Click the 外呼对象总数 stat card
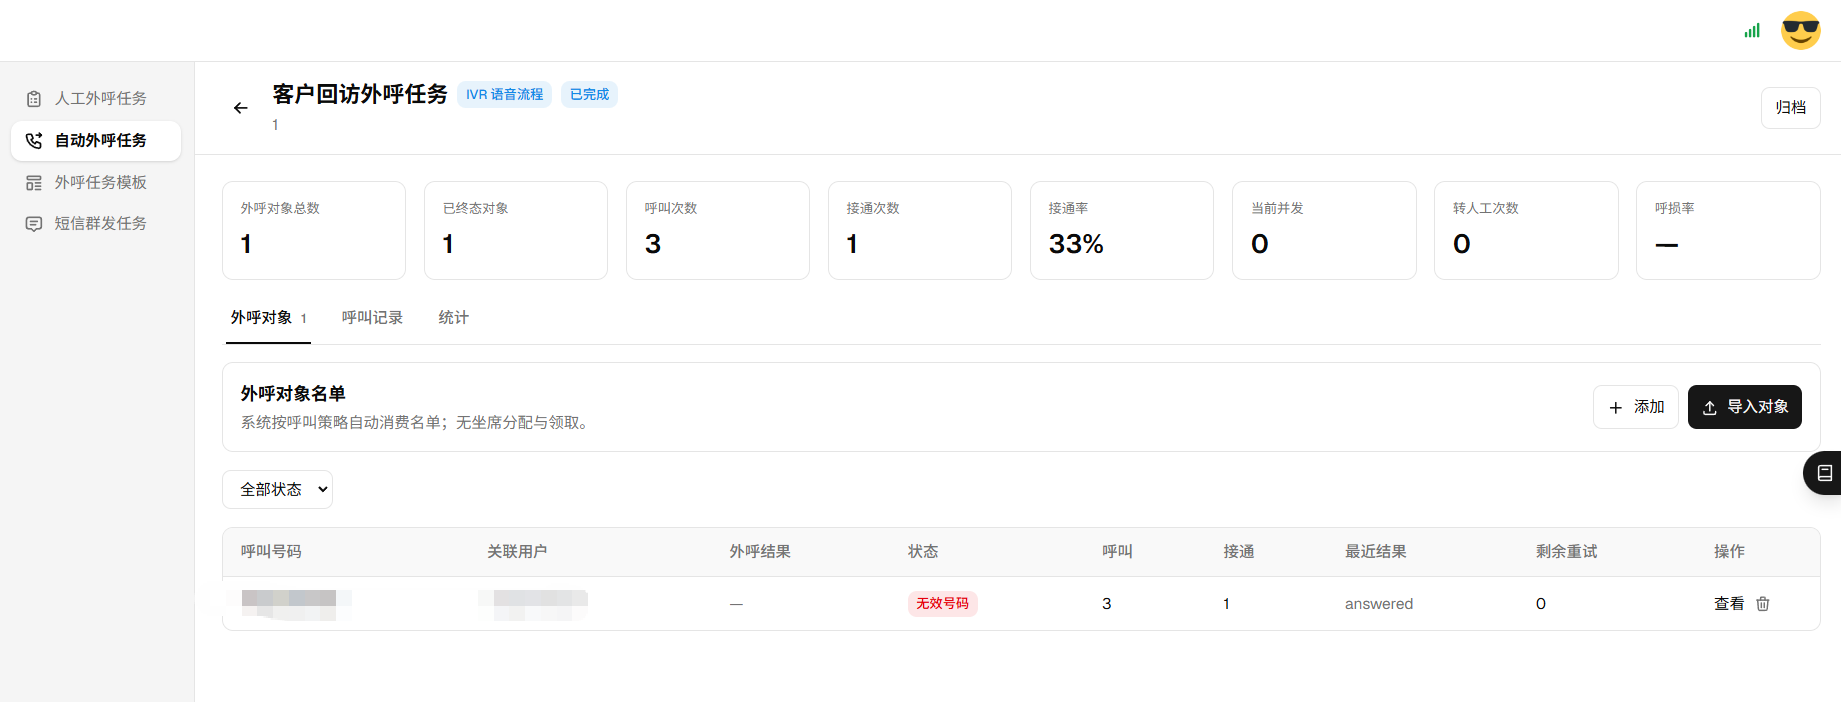This screenshot has height=702, width=1841. tap(314, 230)
